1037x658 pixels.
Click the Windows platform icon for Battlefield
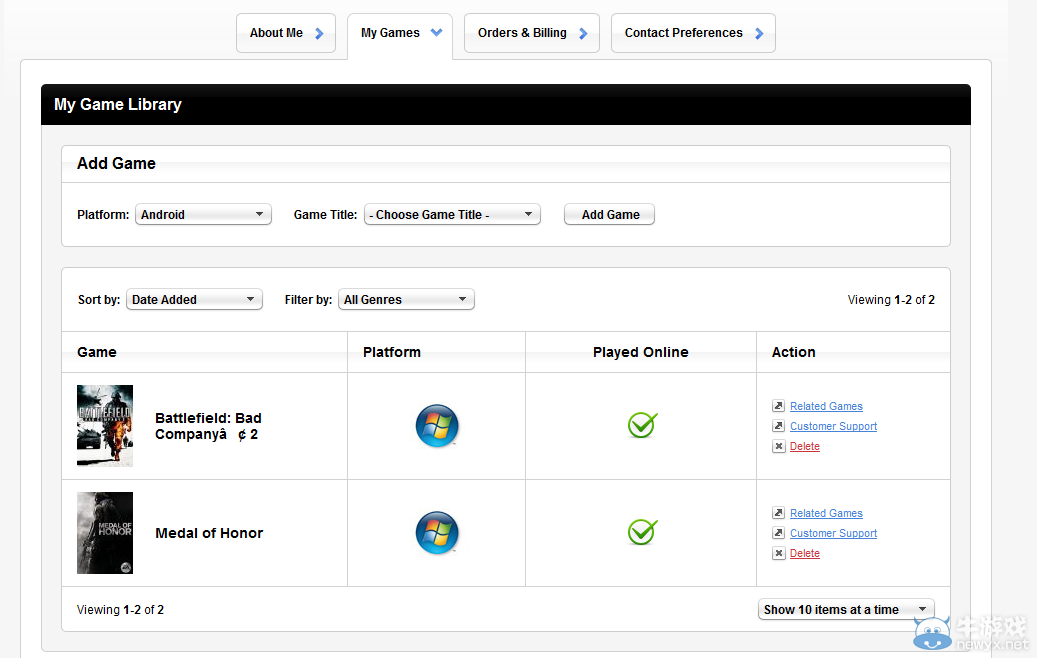(x=436, y=426)
